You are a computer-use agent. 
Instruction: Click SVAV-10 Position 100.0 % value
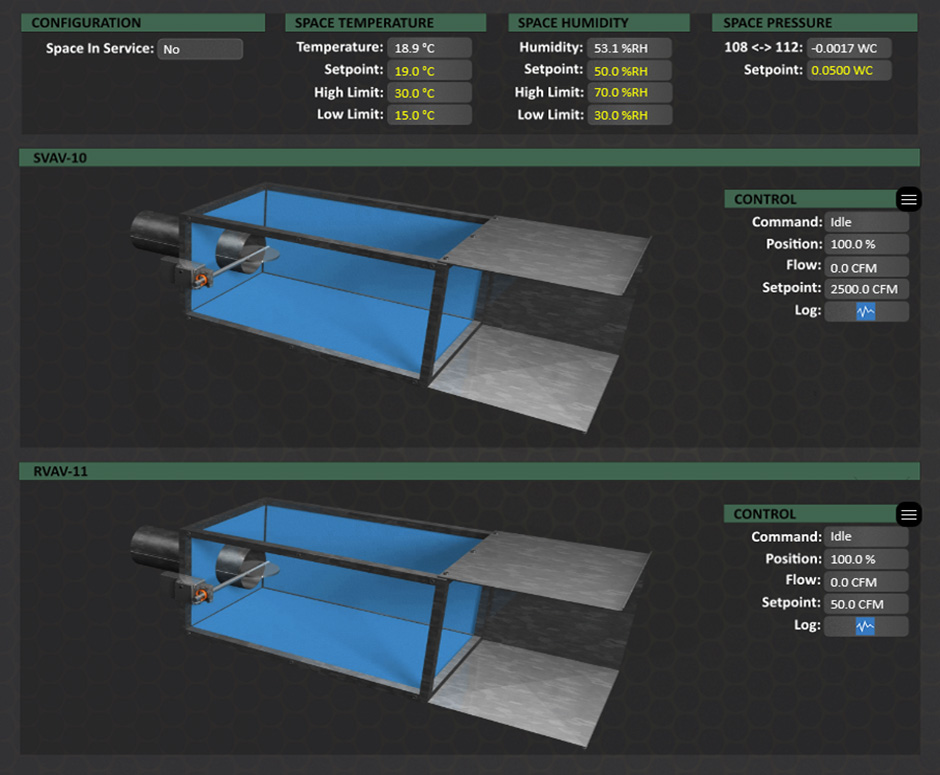867,245
